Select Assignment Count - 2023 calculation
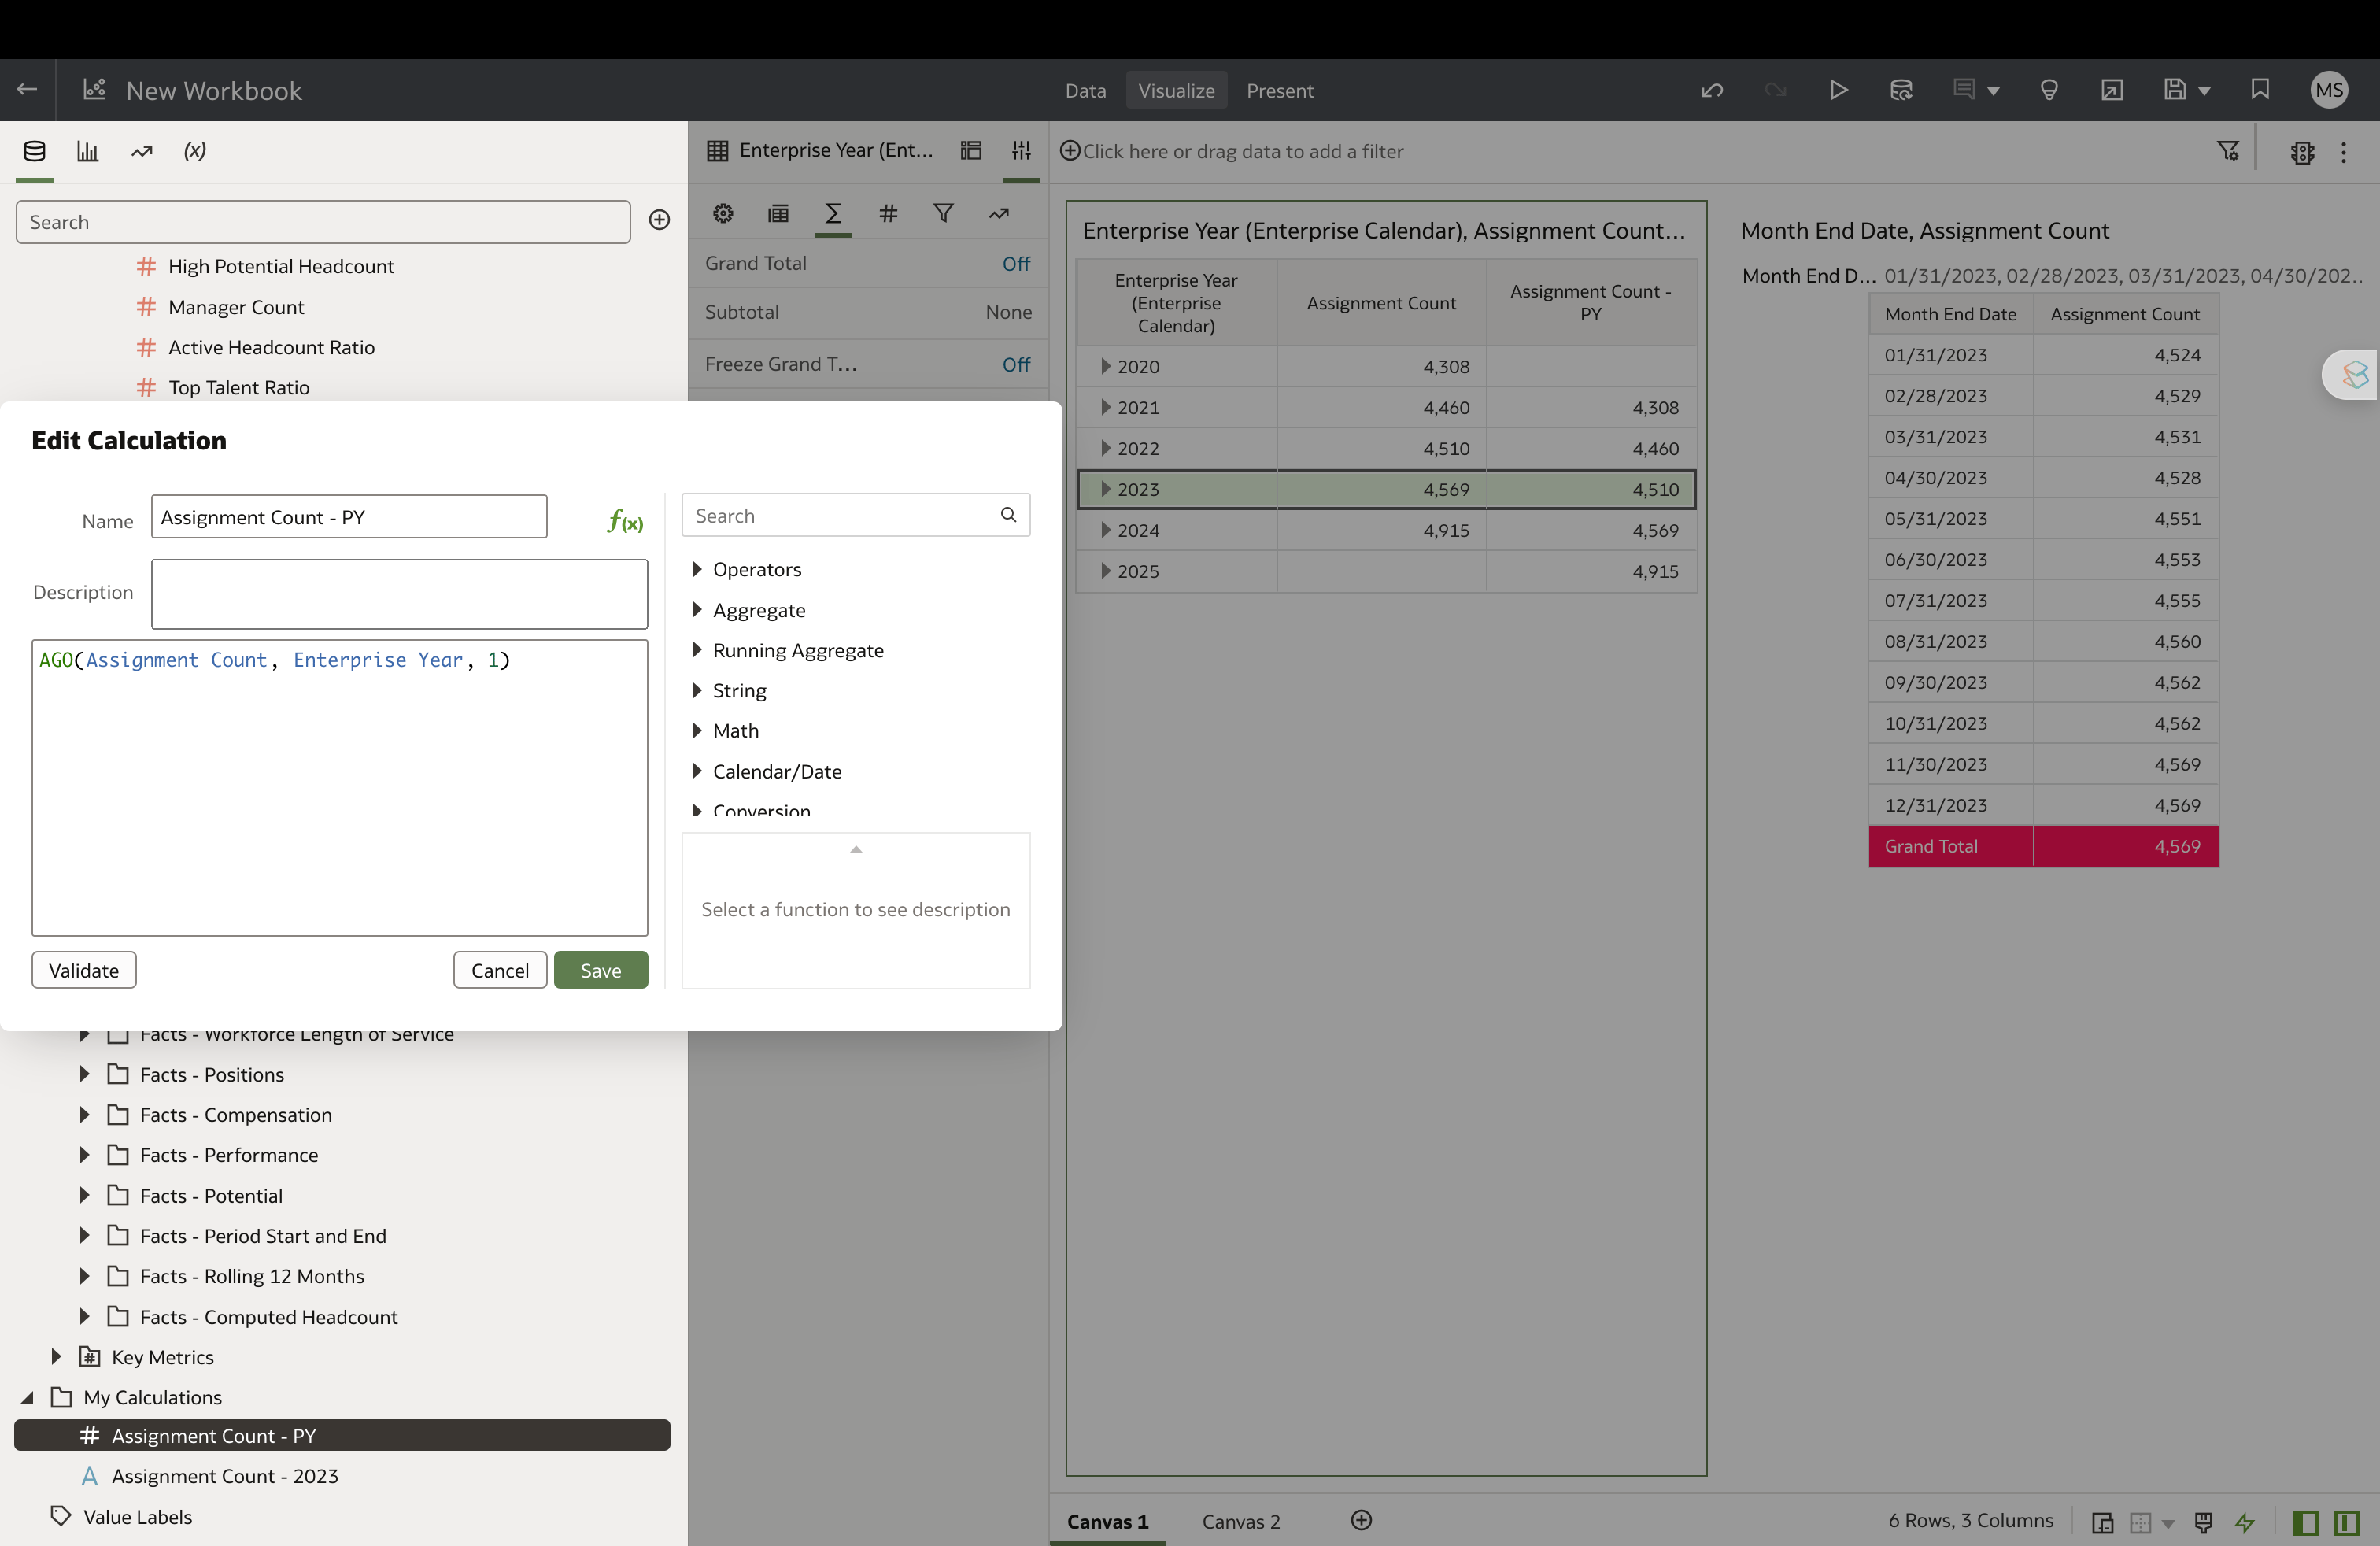The height and width of the screenshot is (1546, 2380). point(224,1476)
